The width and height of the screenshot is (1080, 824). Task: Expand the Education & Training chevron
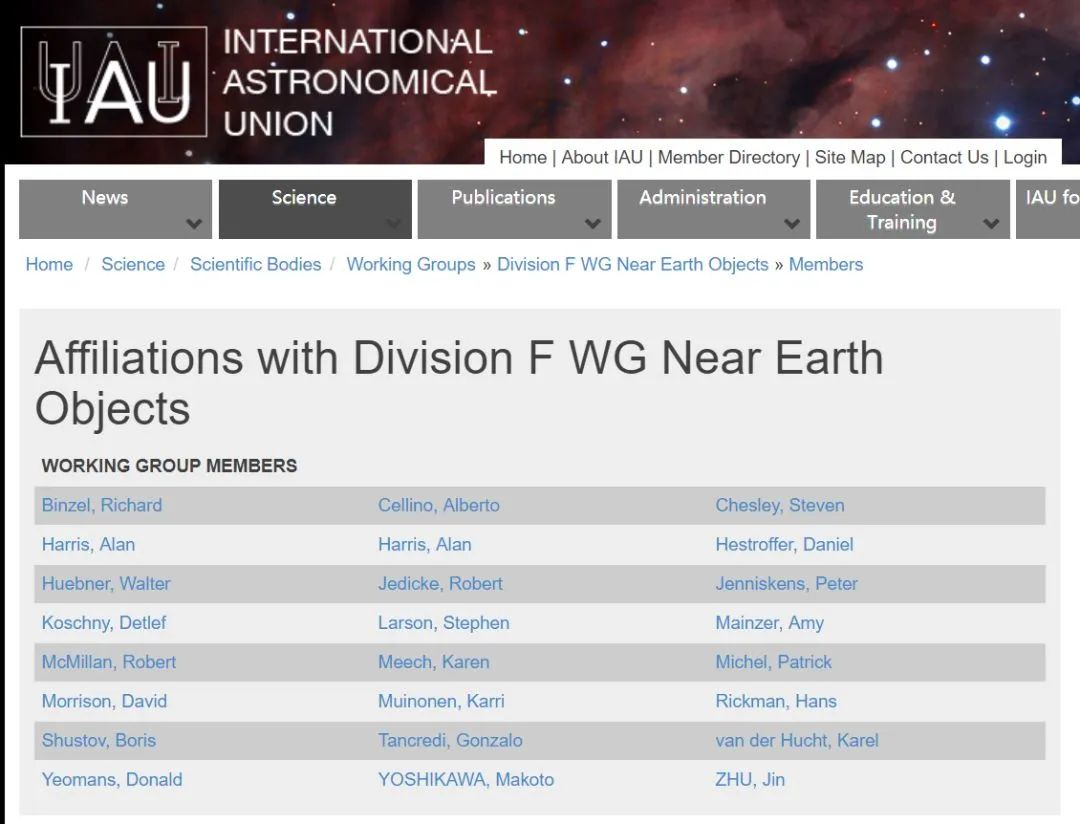(991, 224)
